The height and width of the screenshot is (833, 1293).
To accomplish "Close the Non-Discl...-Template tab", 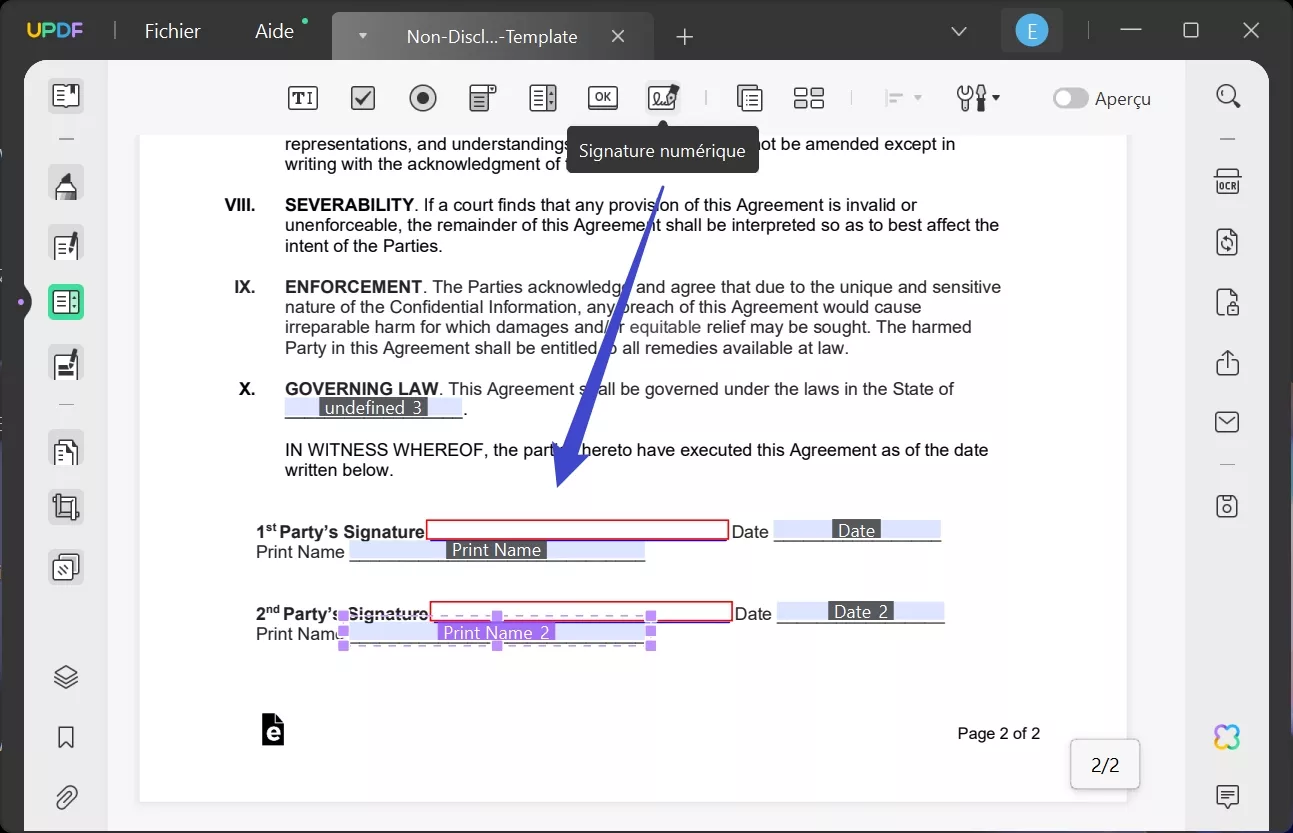I will click(x=618, y=37).
